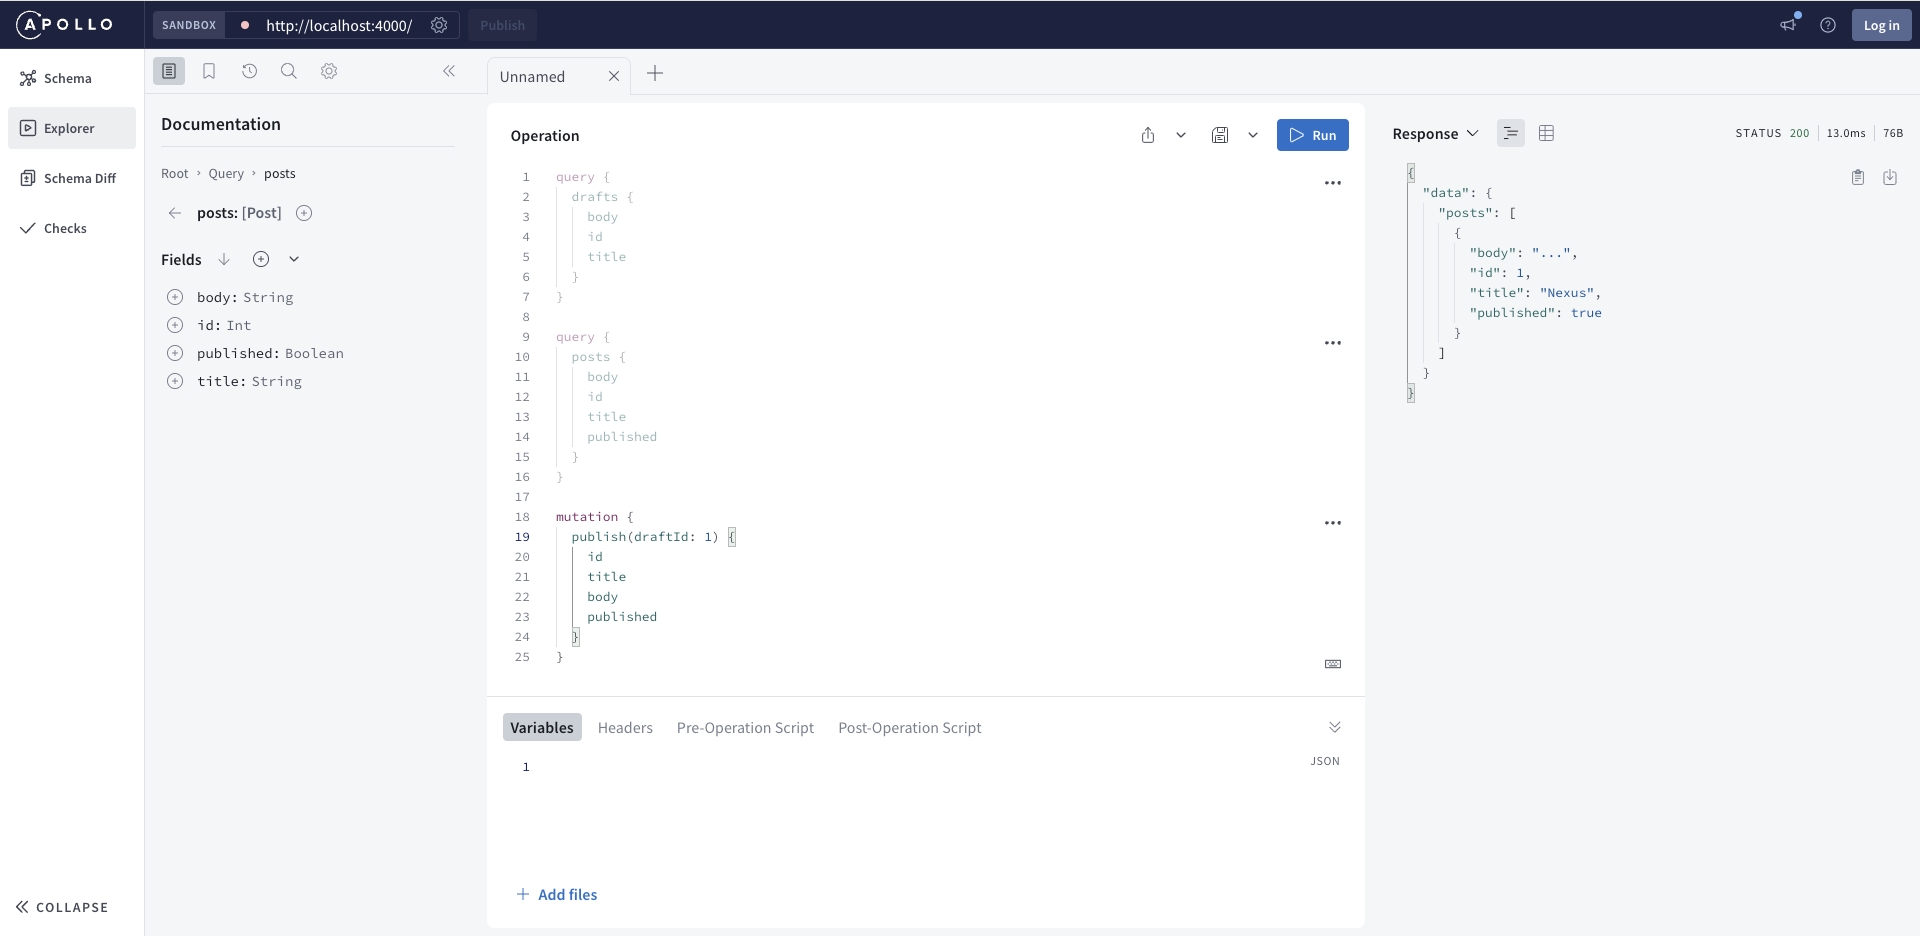Switch response to JSON view
Viewport: 1920px width, 936px height.
pos(1511,133)
